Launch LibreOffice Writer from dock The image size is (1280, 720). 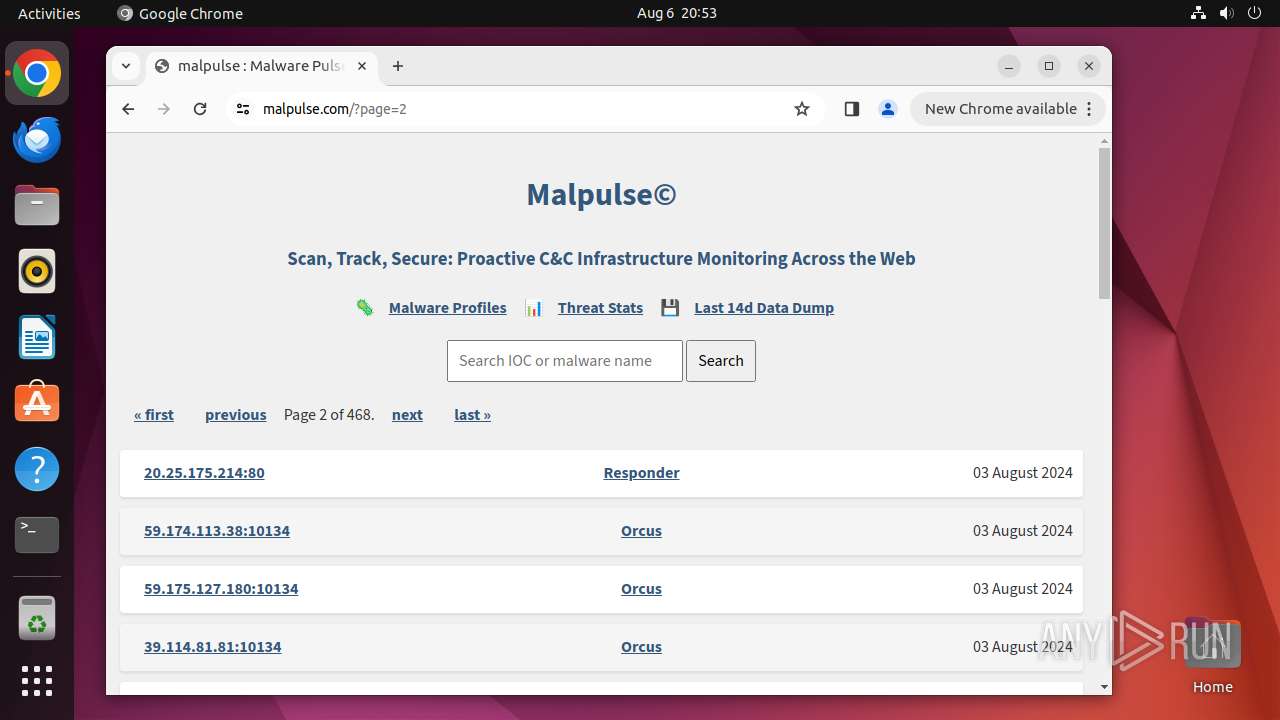[37, 338]
